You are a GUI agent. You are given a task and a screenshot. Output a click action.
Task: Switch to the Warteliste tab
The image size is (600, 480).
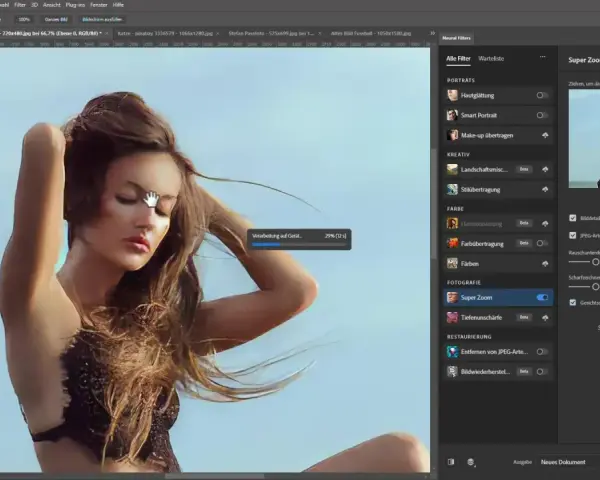point(491,59)
